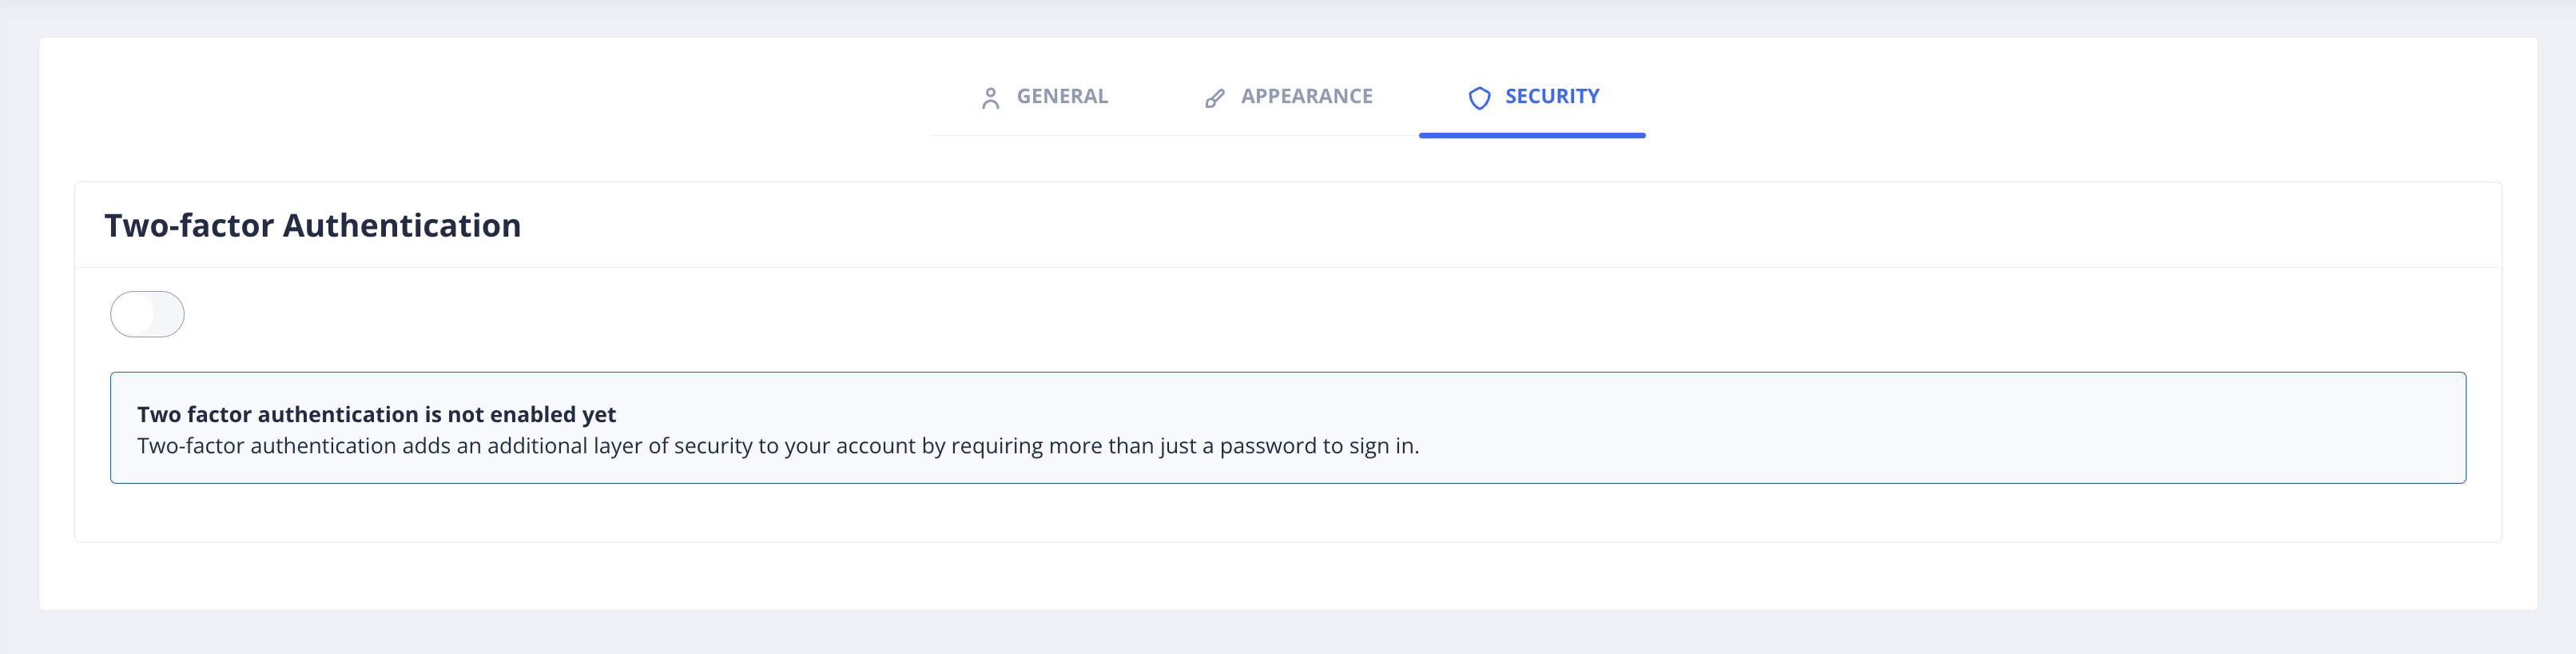Image resolution: width=2576 pixels, height=654 pixels.
Task: Click the white knob of the 2FA toggle
Action: [133, 314]
